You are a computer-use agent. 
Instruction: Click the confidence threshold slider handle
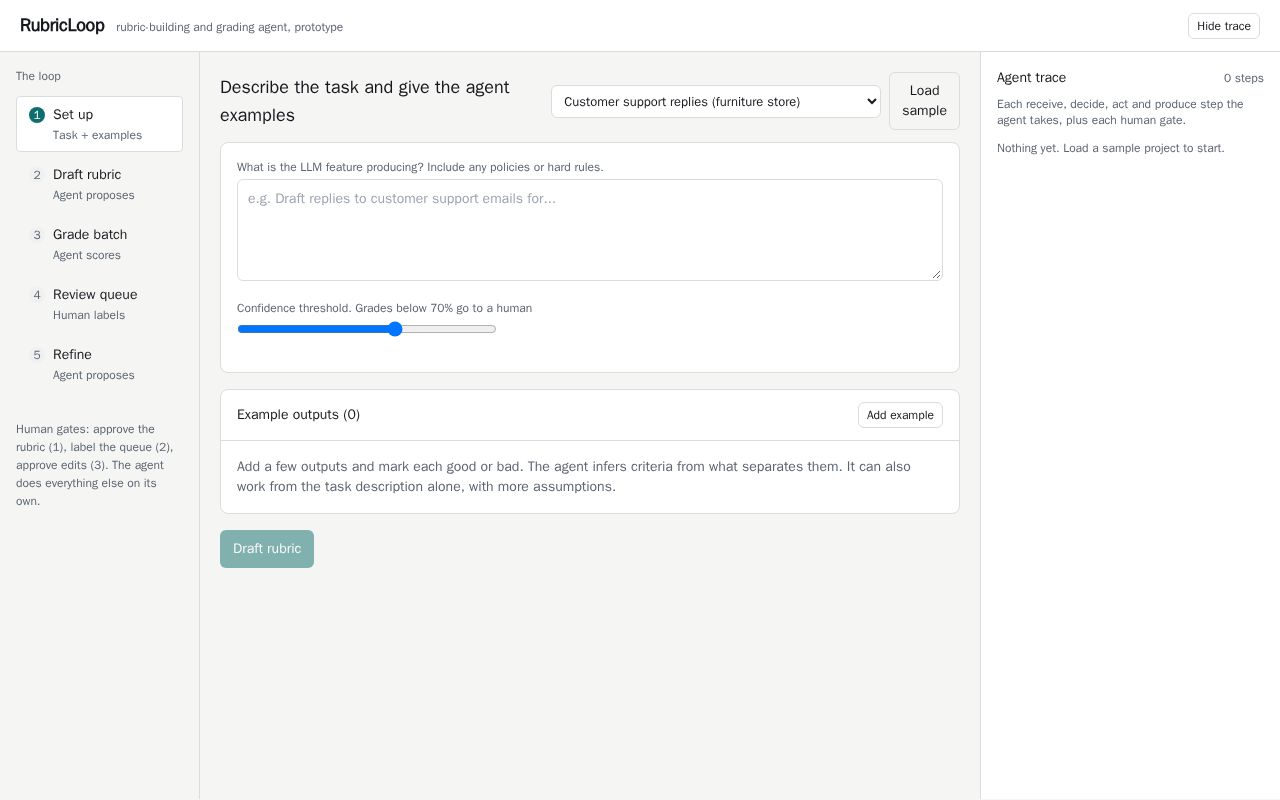tap(395, 329)
